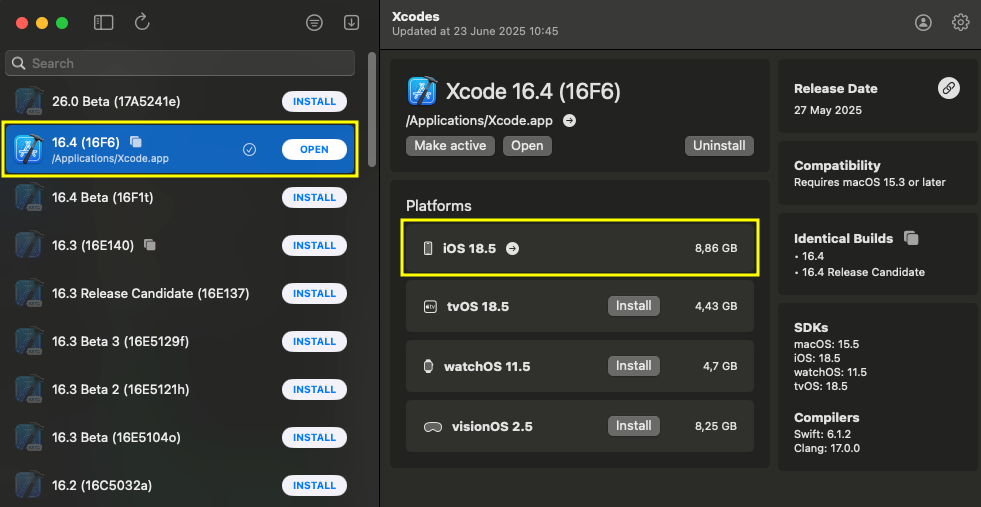Click Updated at 23 June 2025 10:45
This screenshot has height=507, width=981.
(475, 31)
